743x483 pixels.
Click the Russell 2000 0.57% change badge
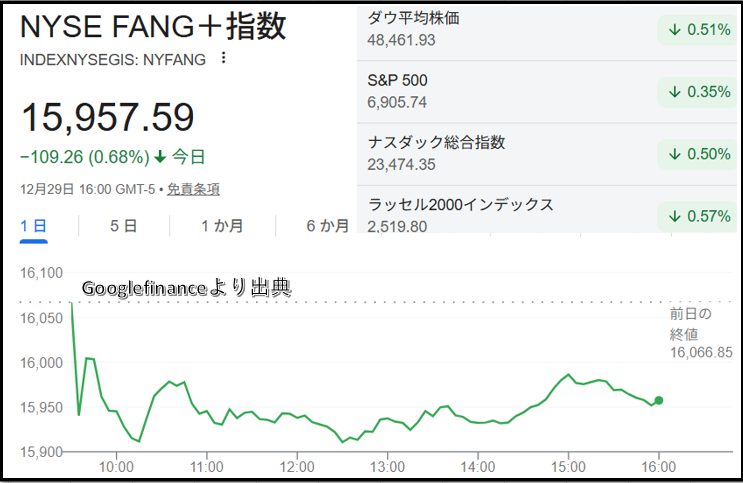(x=695, y=215)
